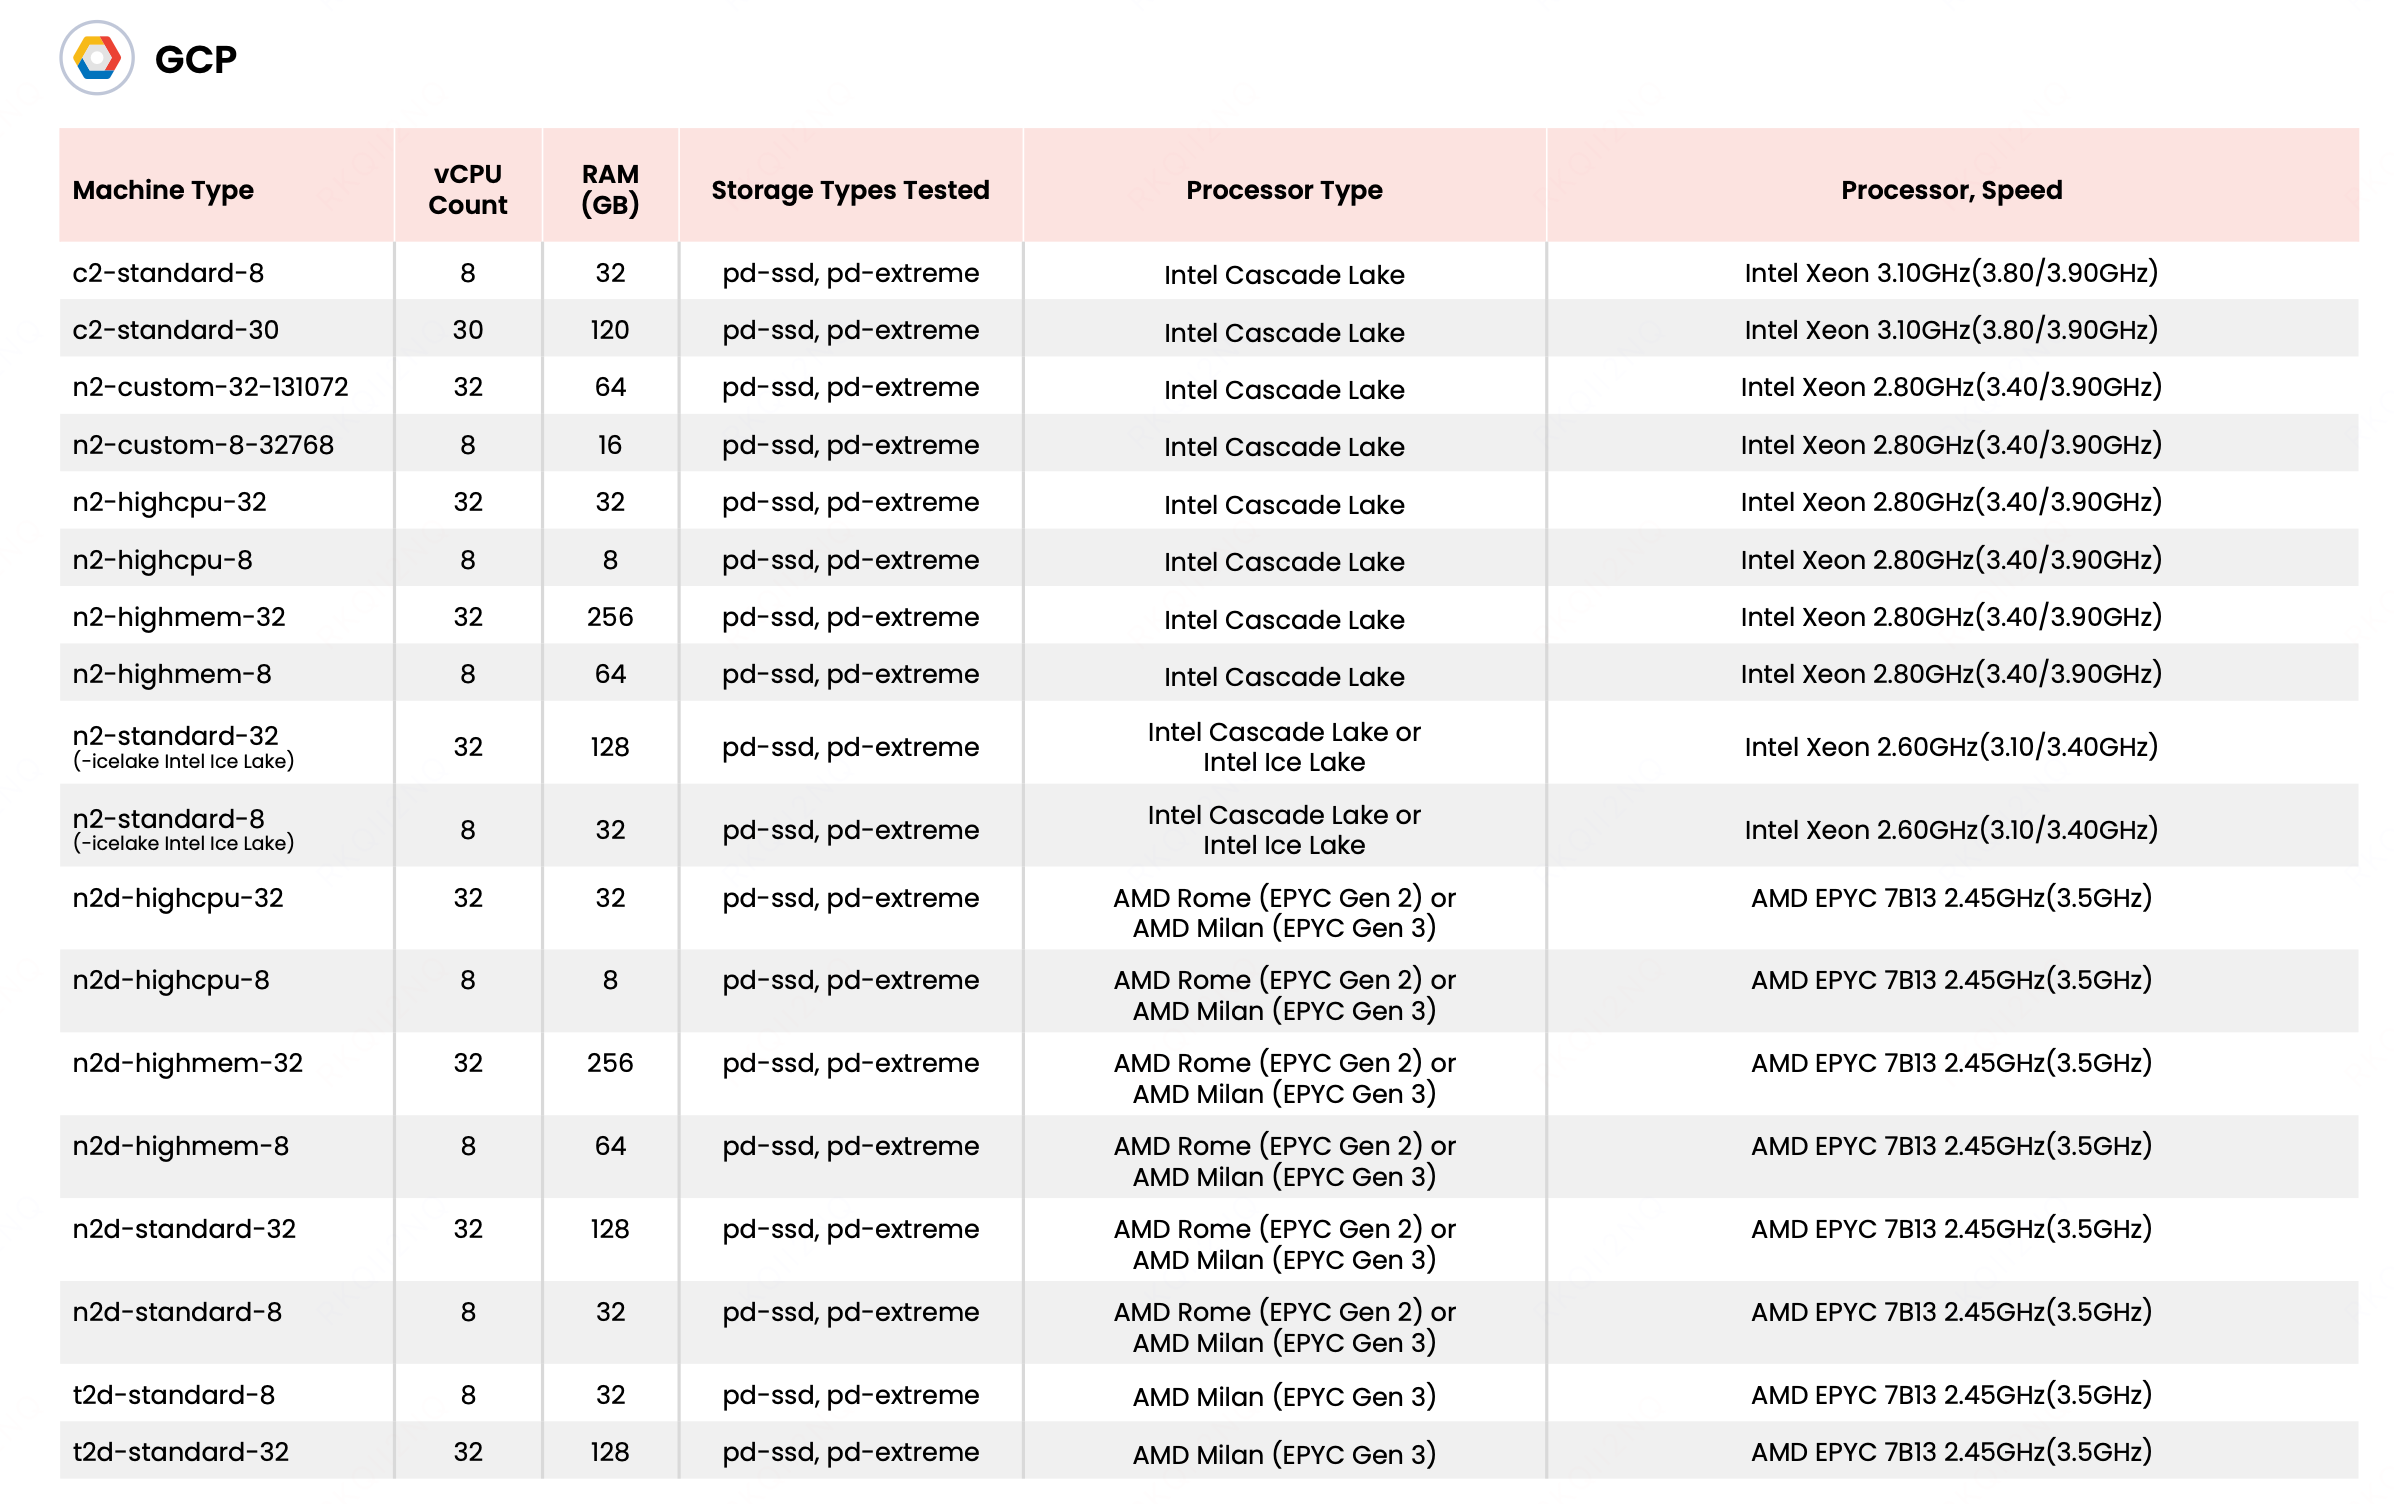Select the n2d-standard-8 machine type
The height and width of the screenshot is (1504, 2394).
pos(177,1312)
